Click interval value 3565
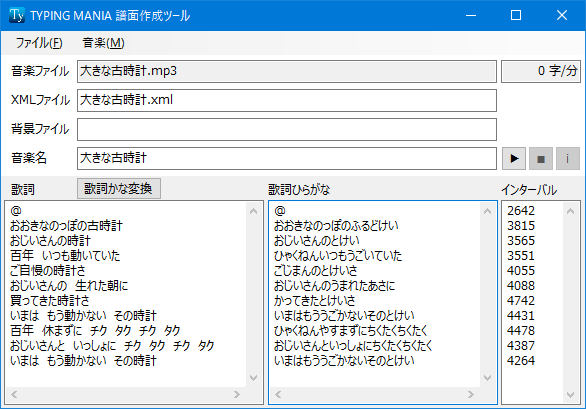Viewport: 586px width, 409px height. [x=521, y=241]
